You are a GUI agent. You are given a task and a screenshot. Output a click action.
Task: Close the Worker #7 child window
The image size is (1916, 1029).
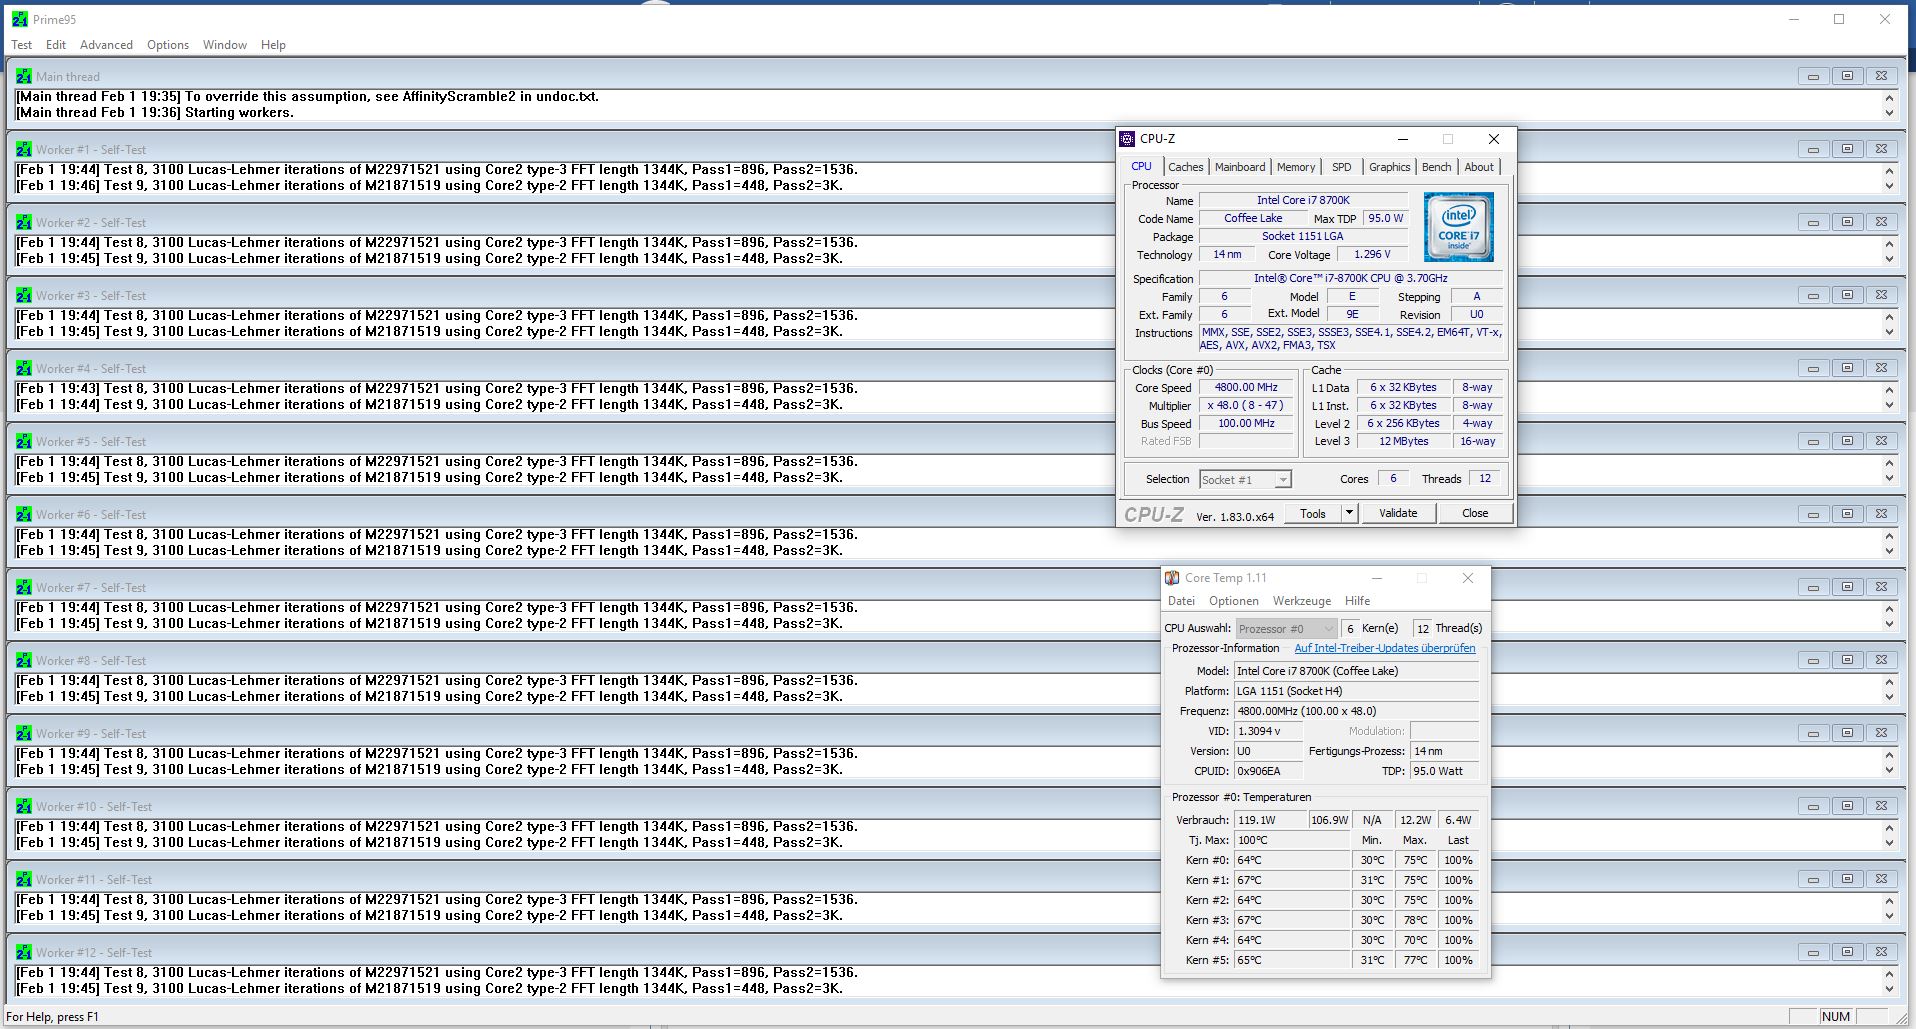tap(1881, 587)
